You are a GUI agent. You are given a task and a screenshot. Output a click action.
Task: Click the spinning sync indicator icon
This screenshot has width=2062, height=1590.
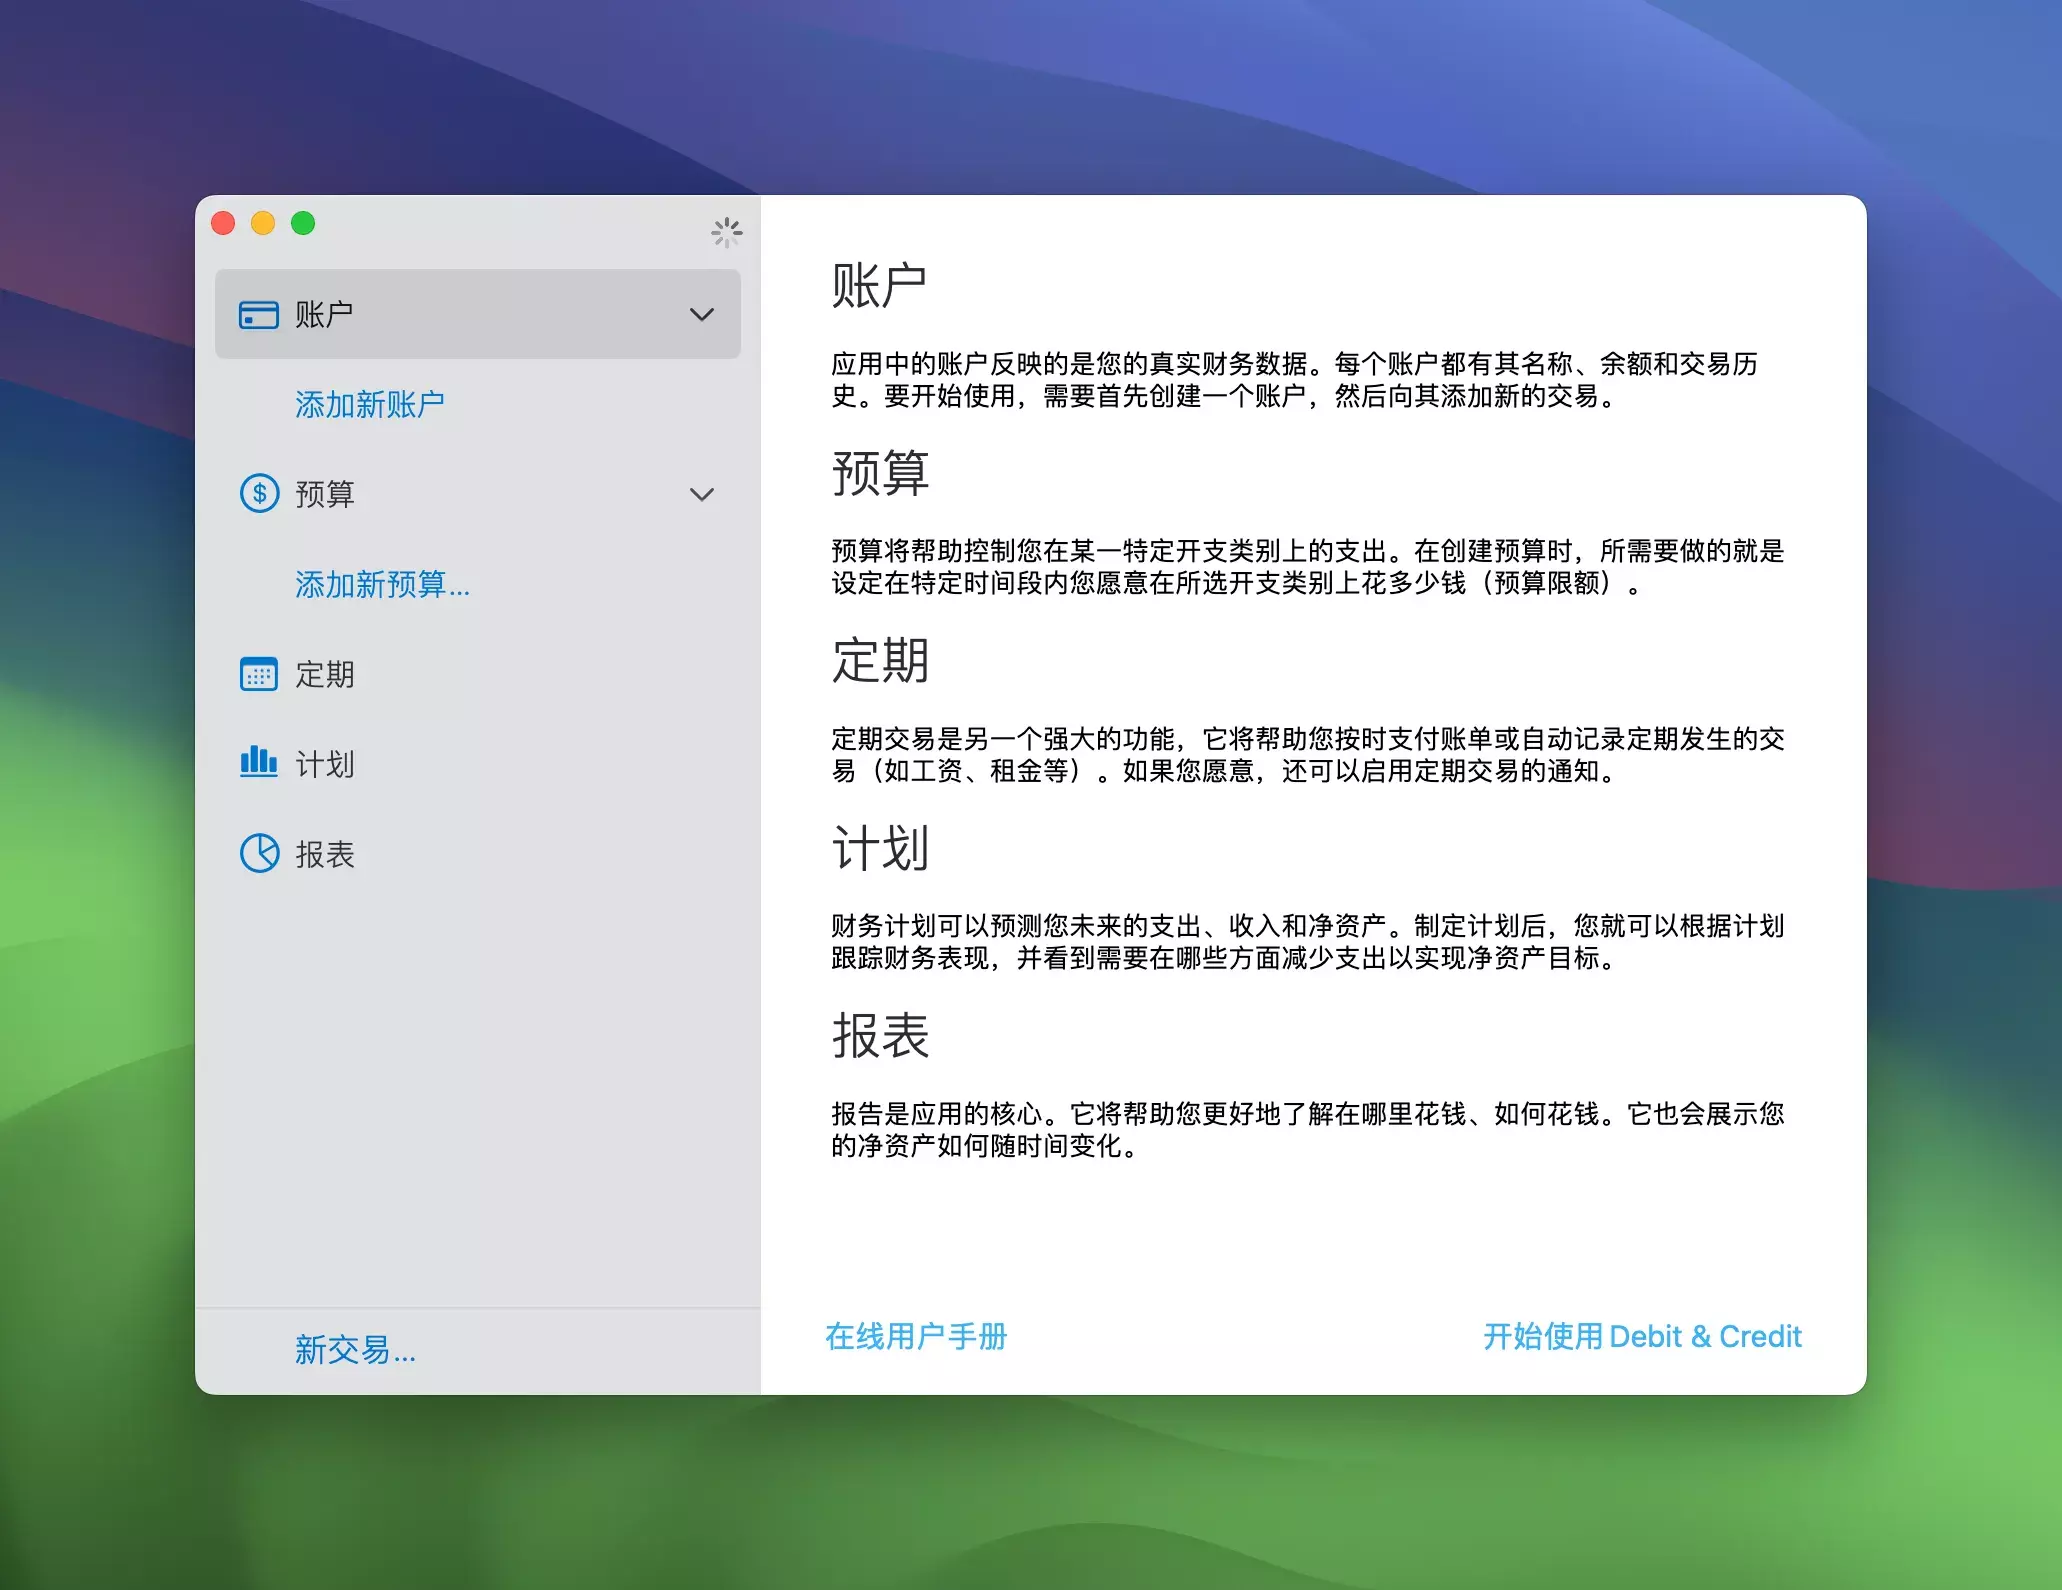point(727,232)
